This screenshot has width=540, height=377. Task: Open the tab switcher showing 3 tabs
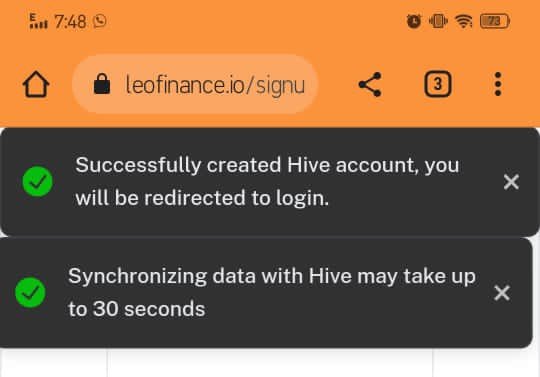437,84
